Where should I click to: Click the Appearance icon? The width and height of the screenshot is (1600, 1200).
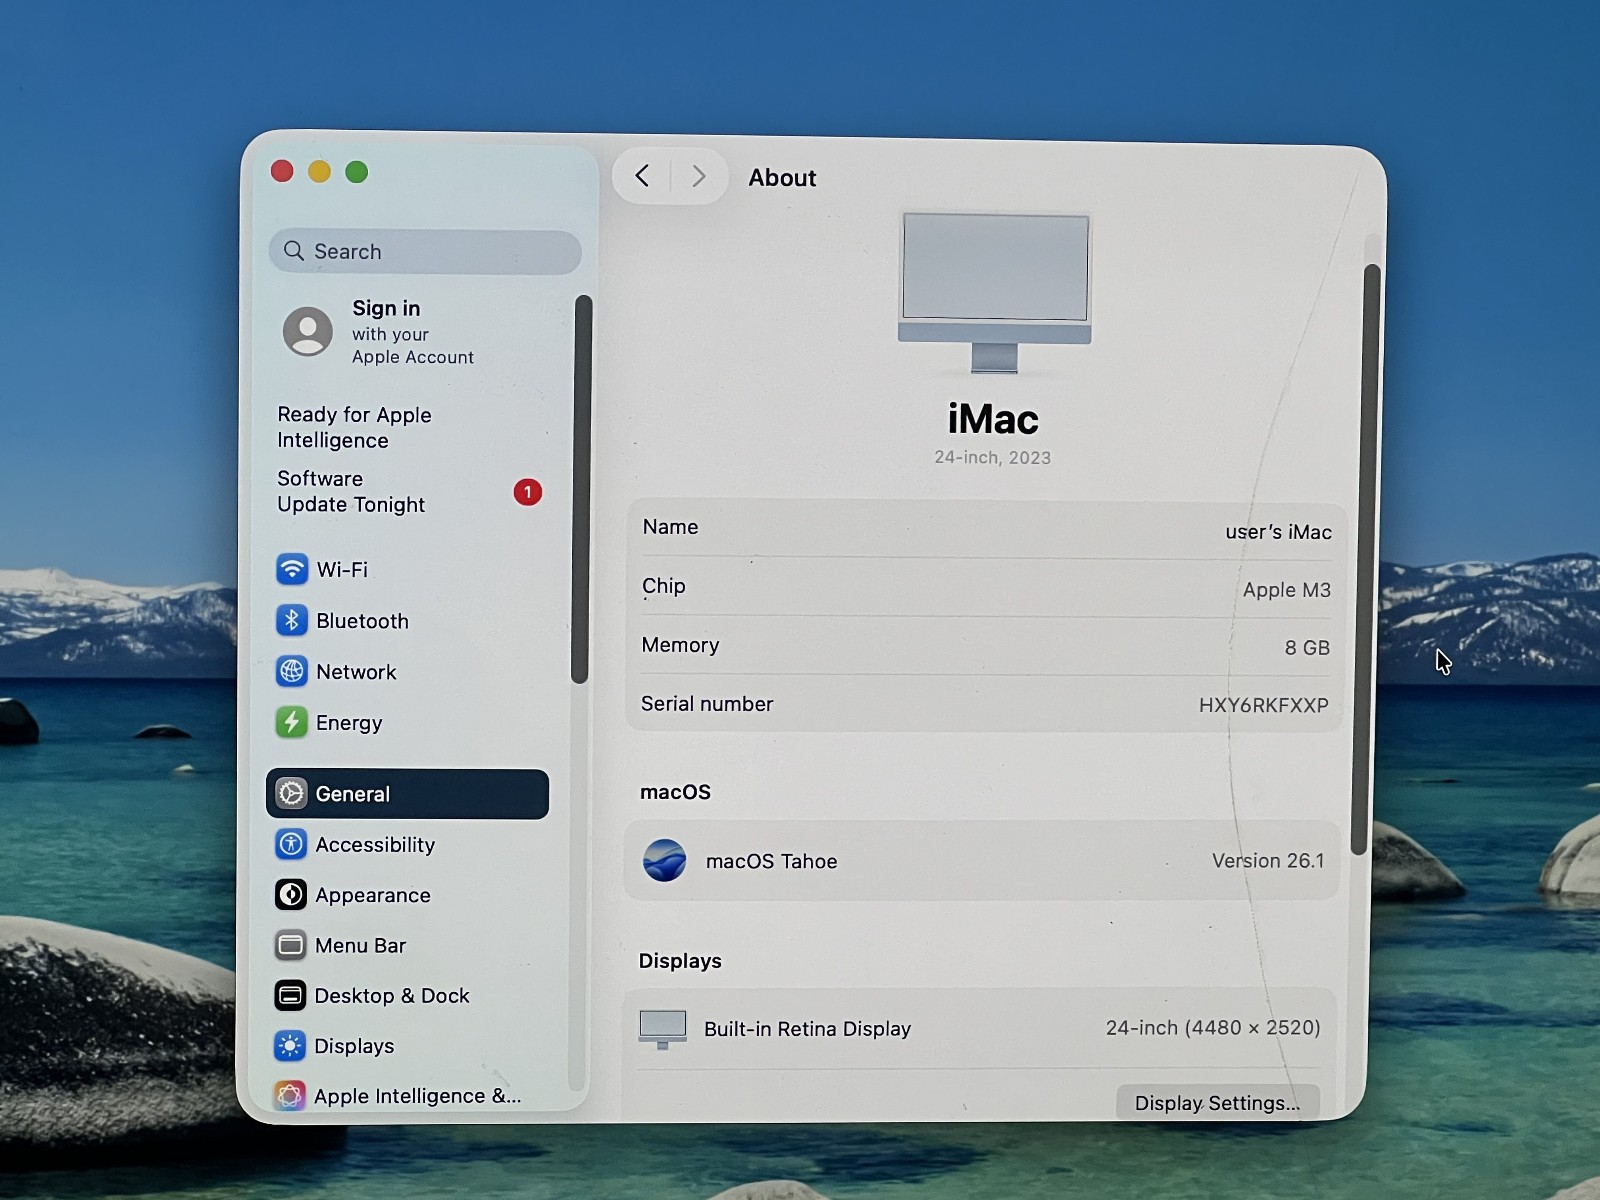(291, 894)
